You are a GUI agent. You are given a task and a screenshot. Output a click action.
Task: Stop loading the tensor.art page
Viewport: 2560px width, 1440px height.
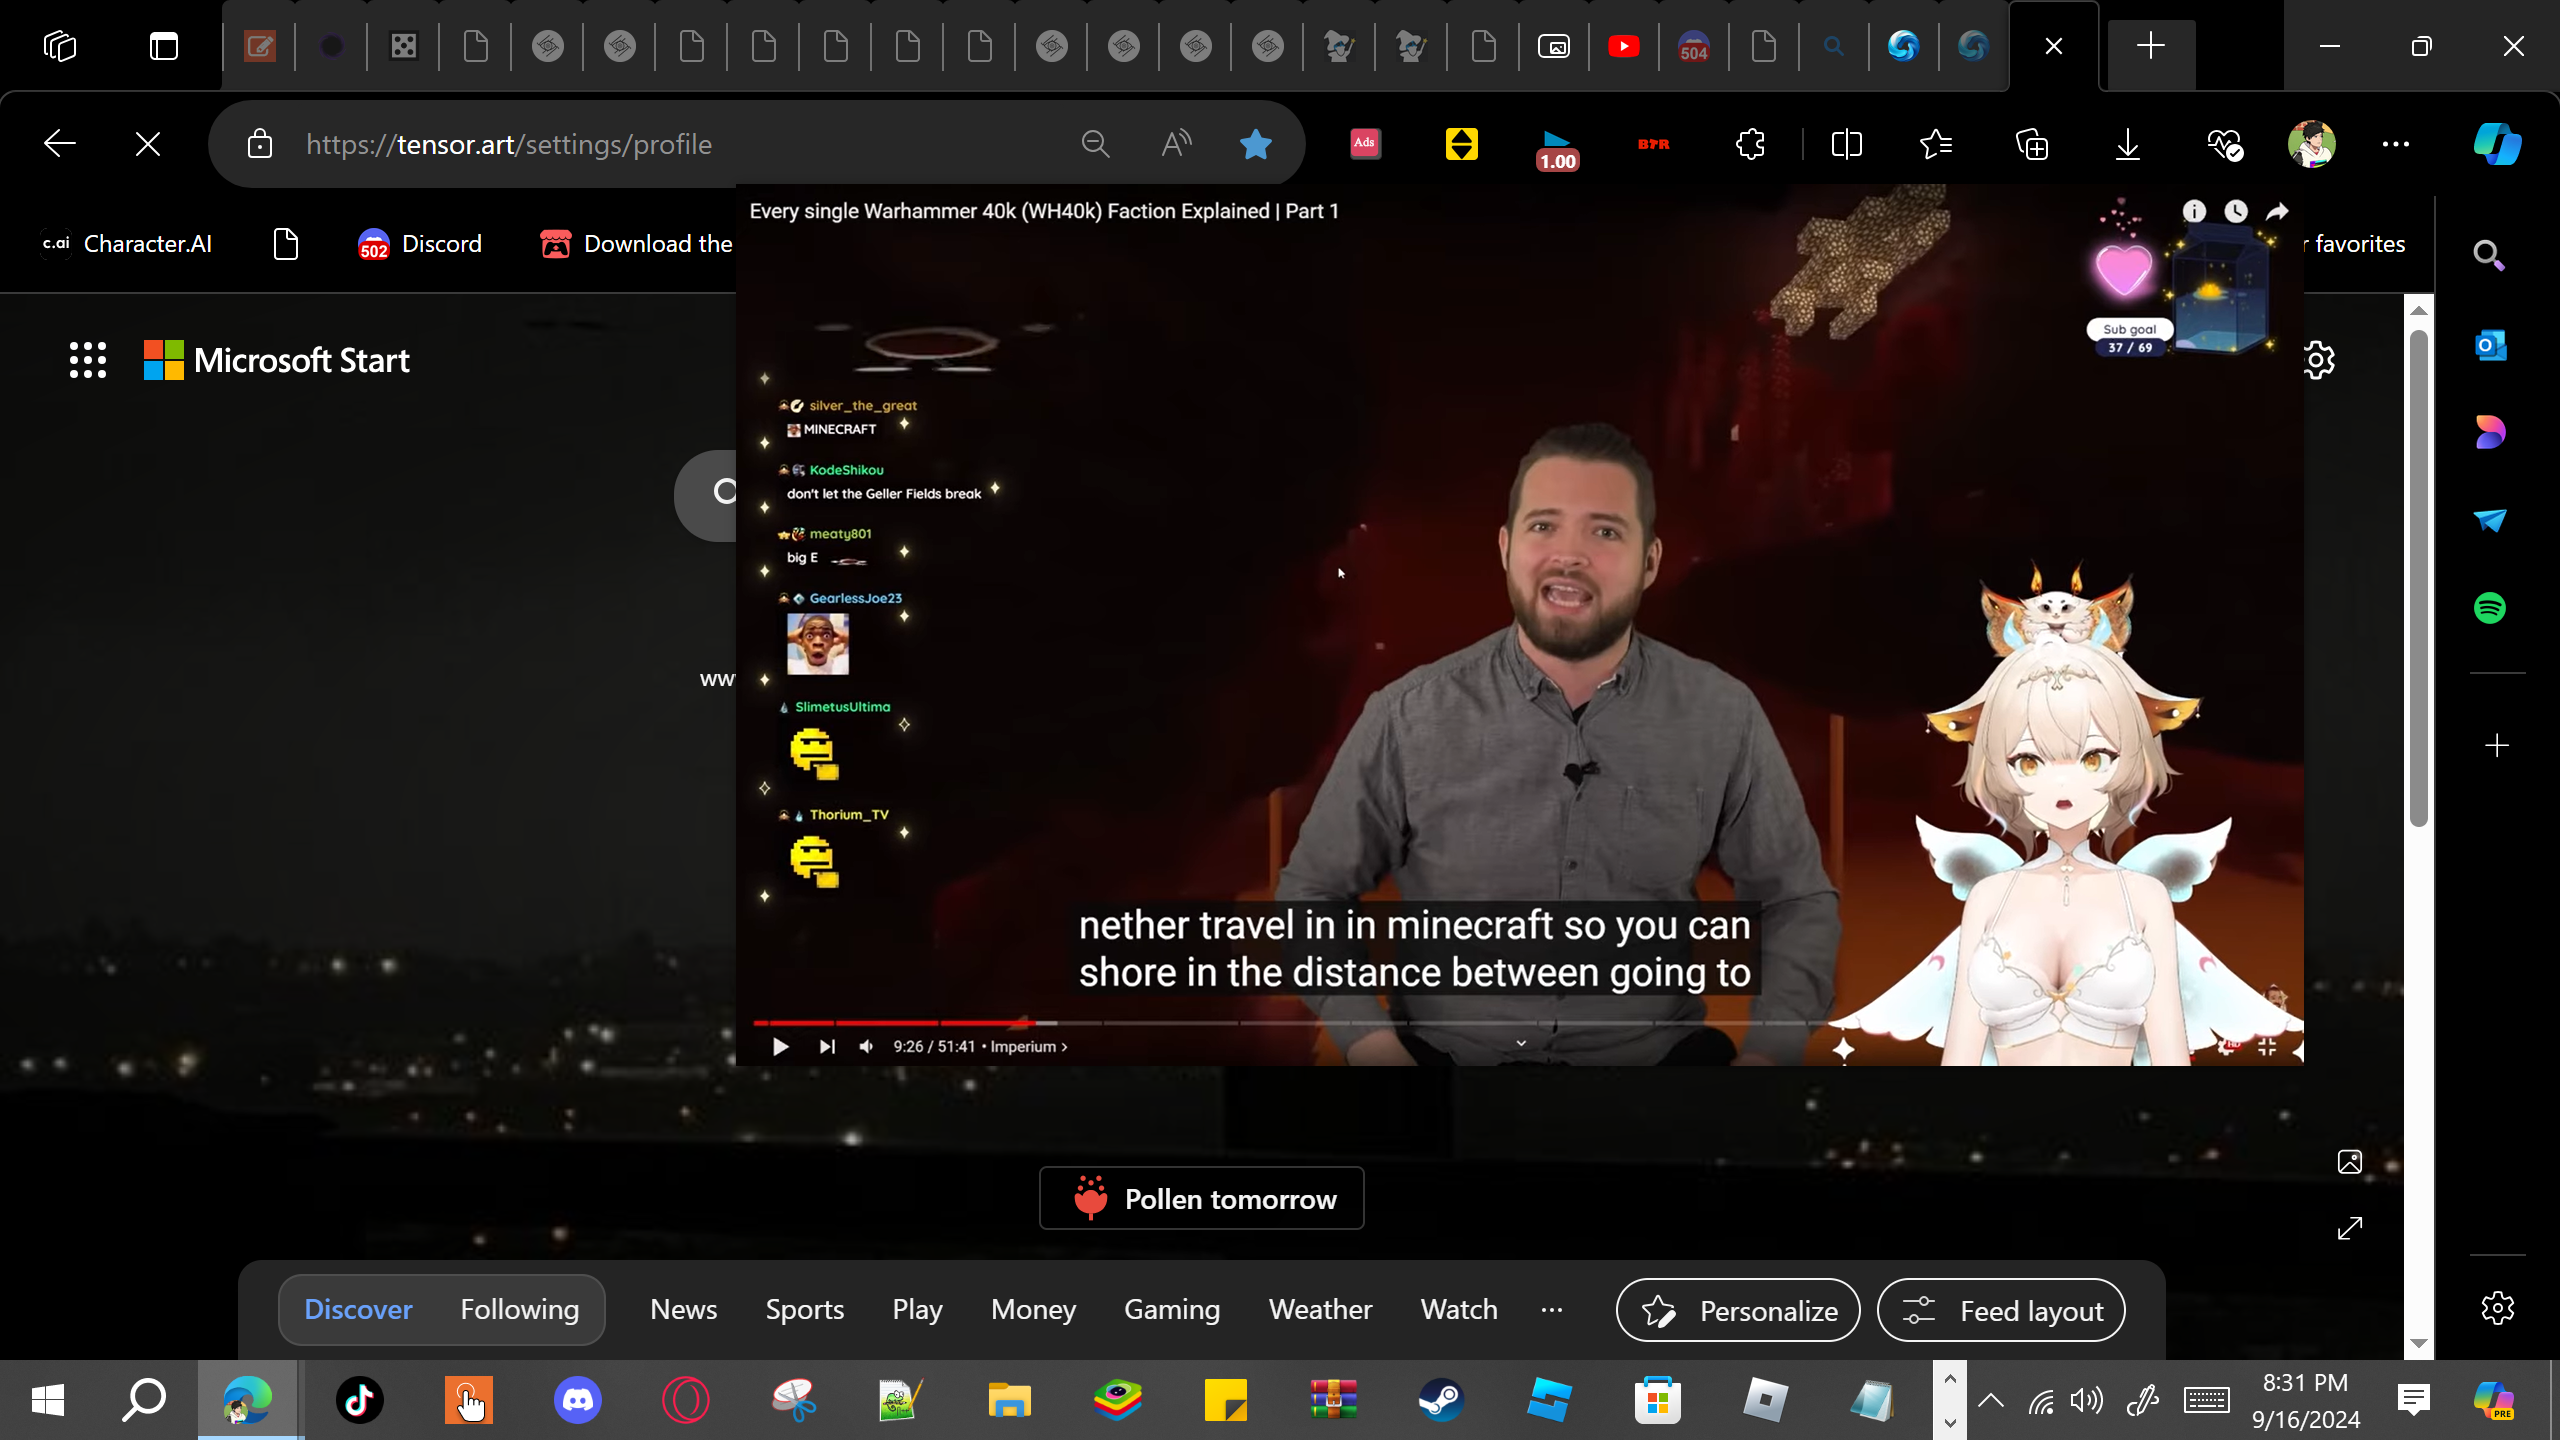click(148, 144)
